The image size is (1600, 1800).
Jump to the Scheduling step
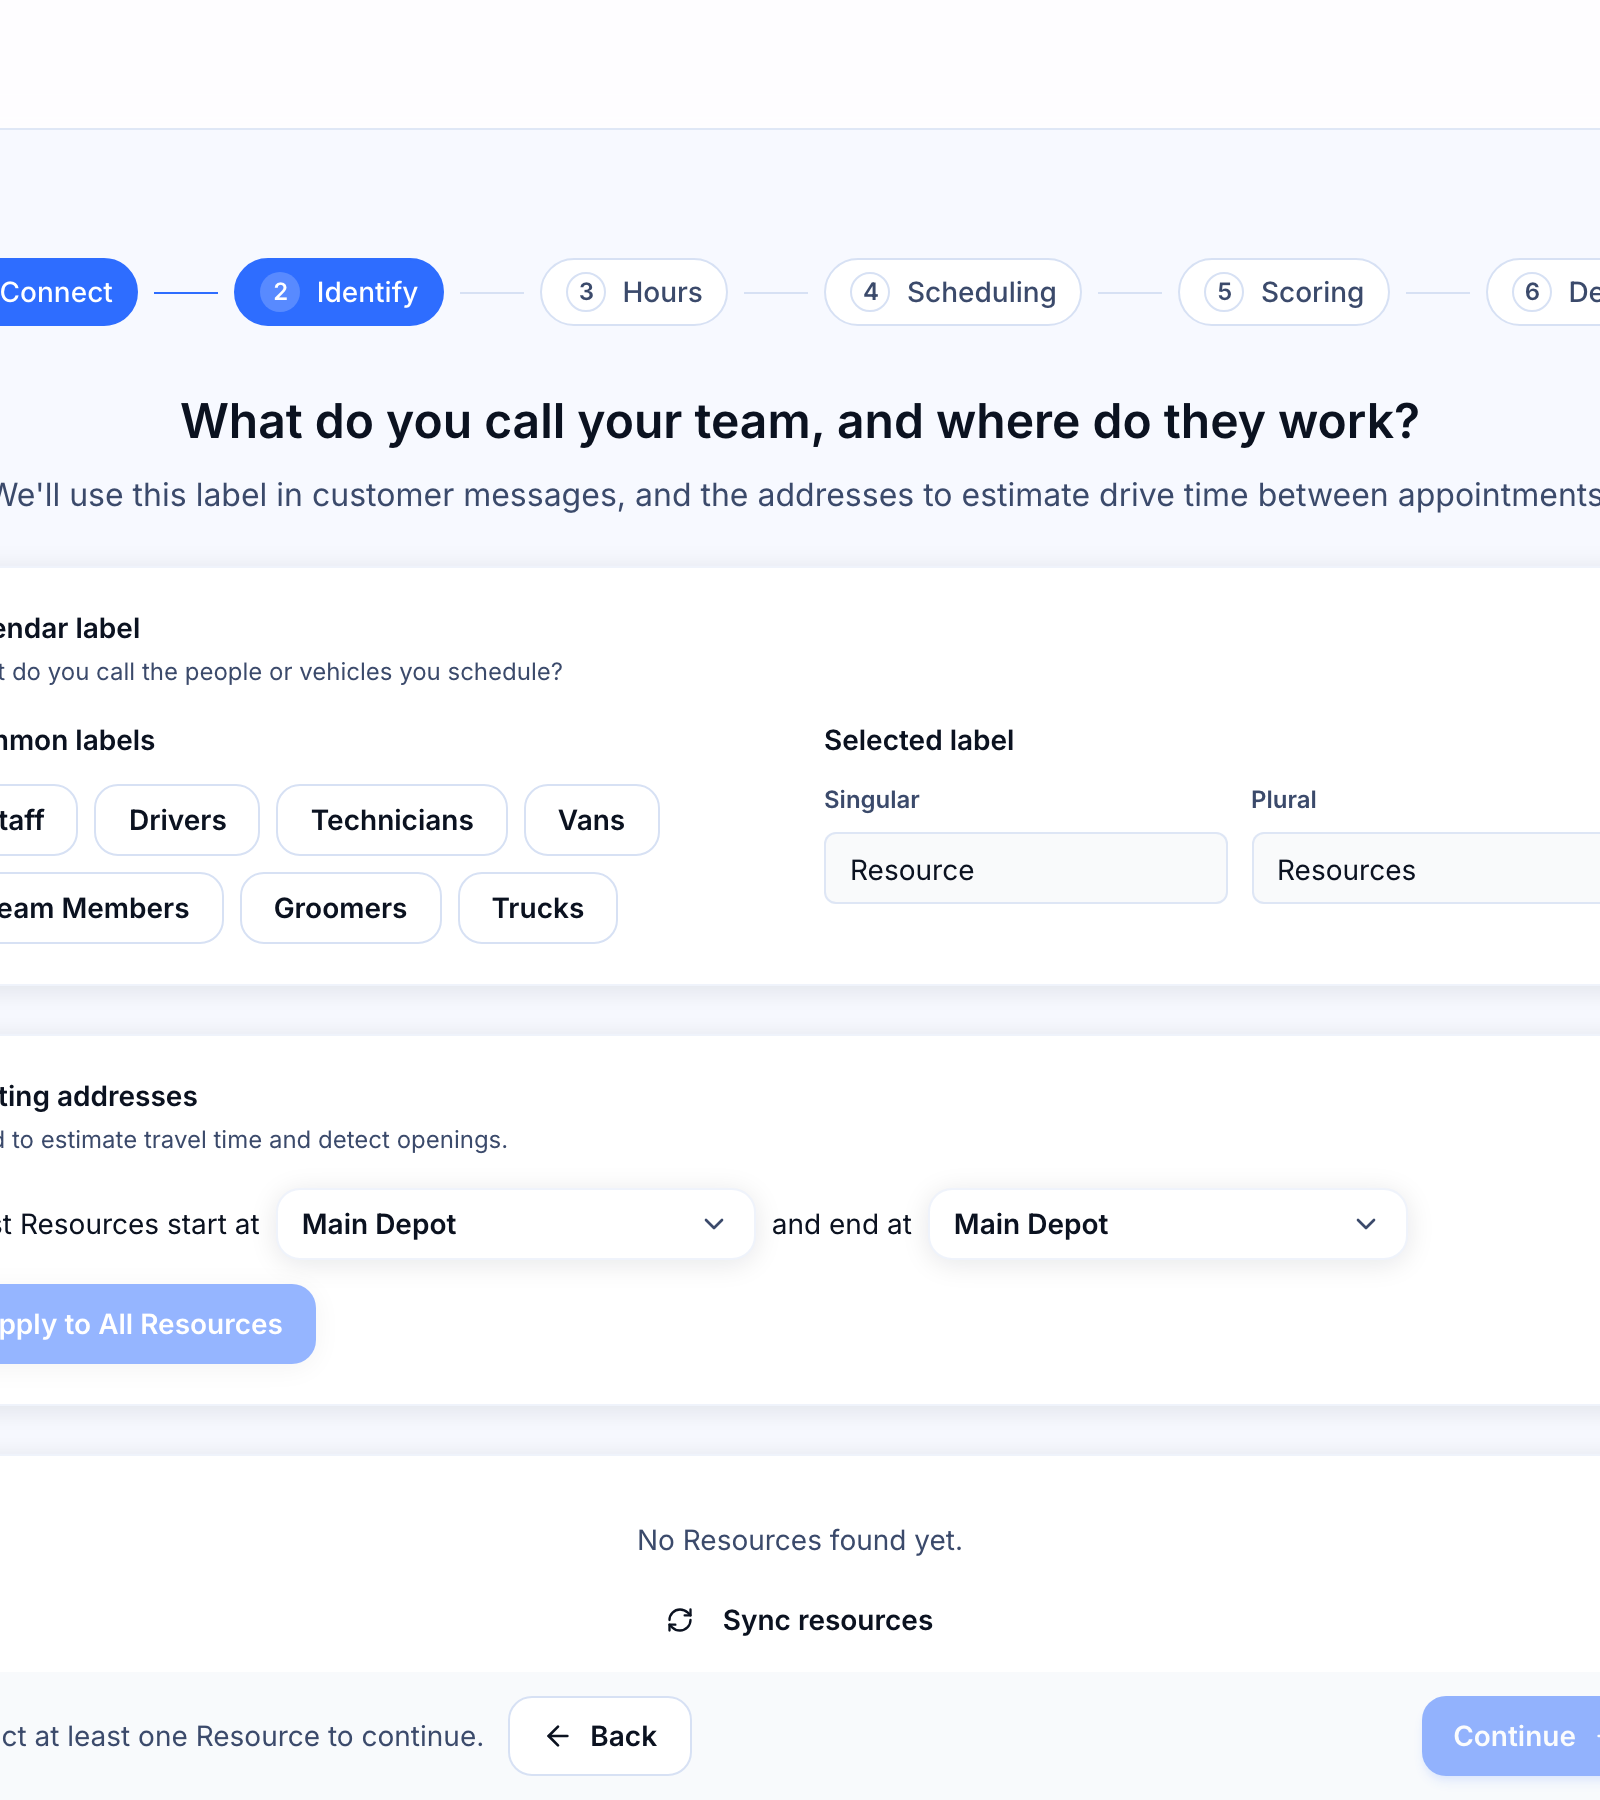click(x=953, y=292)
